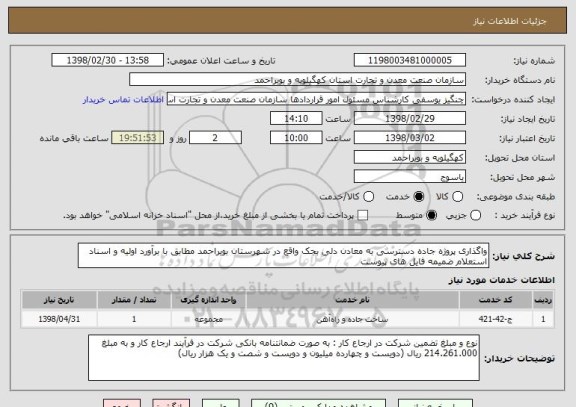Select the کالا radio button
576x407 pixels.
(457, 197)
